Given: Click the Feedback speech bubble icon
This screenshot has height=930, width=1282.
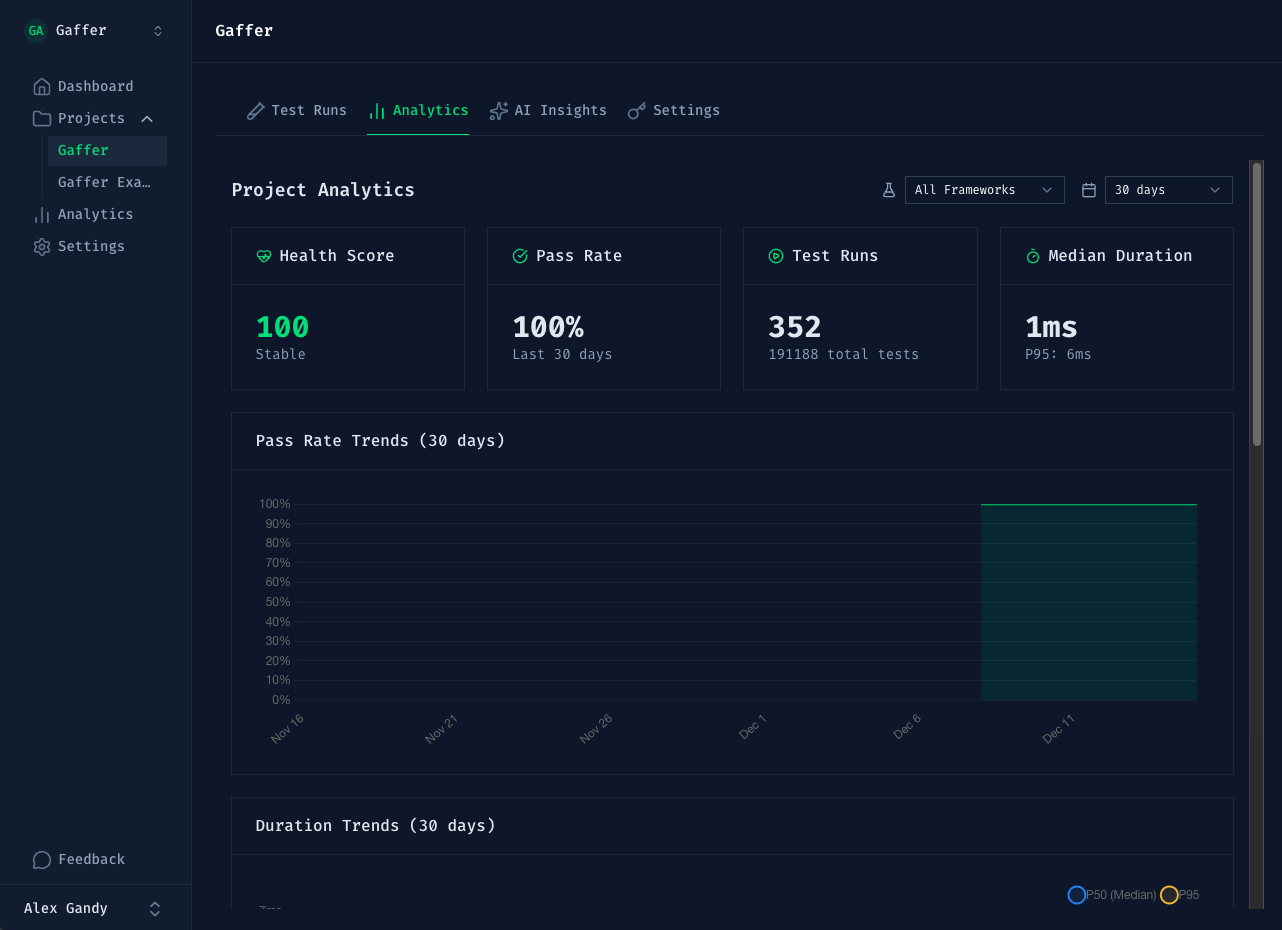Looking at the screenshot, I should (x=42, y=860).
